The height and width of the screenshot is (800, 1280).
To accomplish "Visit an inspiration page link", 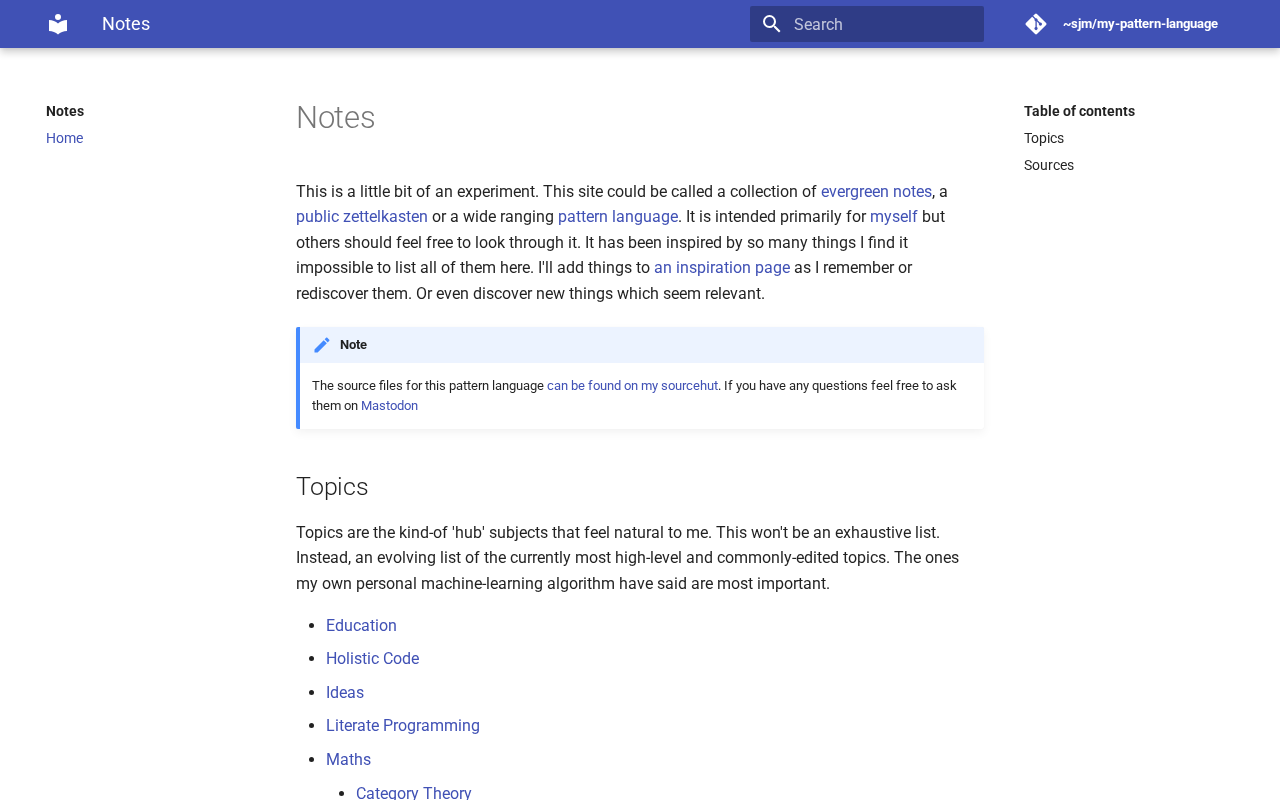I will pyautogui.click(x=722, y=268).
